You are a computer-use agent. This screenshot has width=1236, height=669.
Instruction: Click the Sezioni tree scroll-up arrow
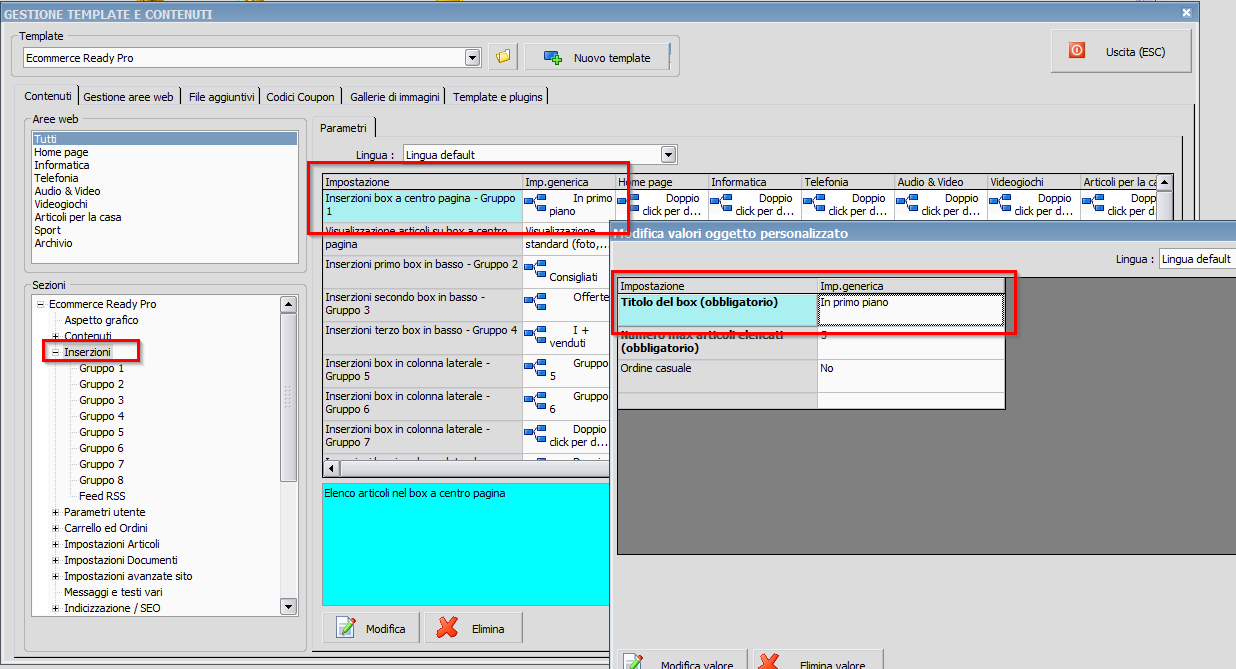(x=288, y=304)
